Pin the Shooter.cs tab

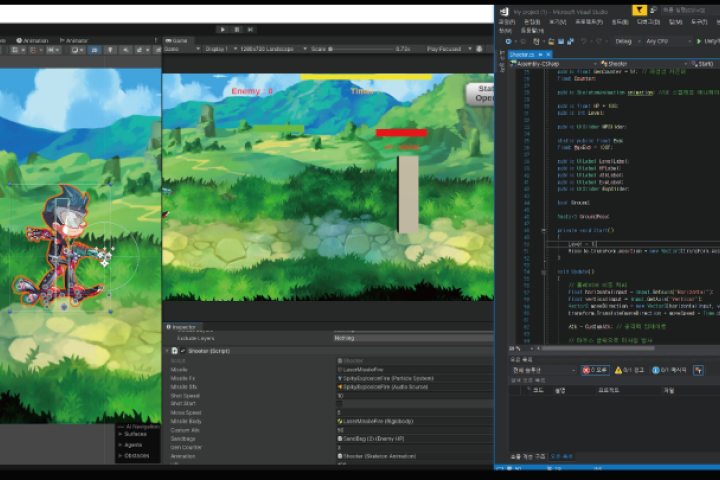(x=541, y=55)
